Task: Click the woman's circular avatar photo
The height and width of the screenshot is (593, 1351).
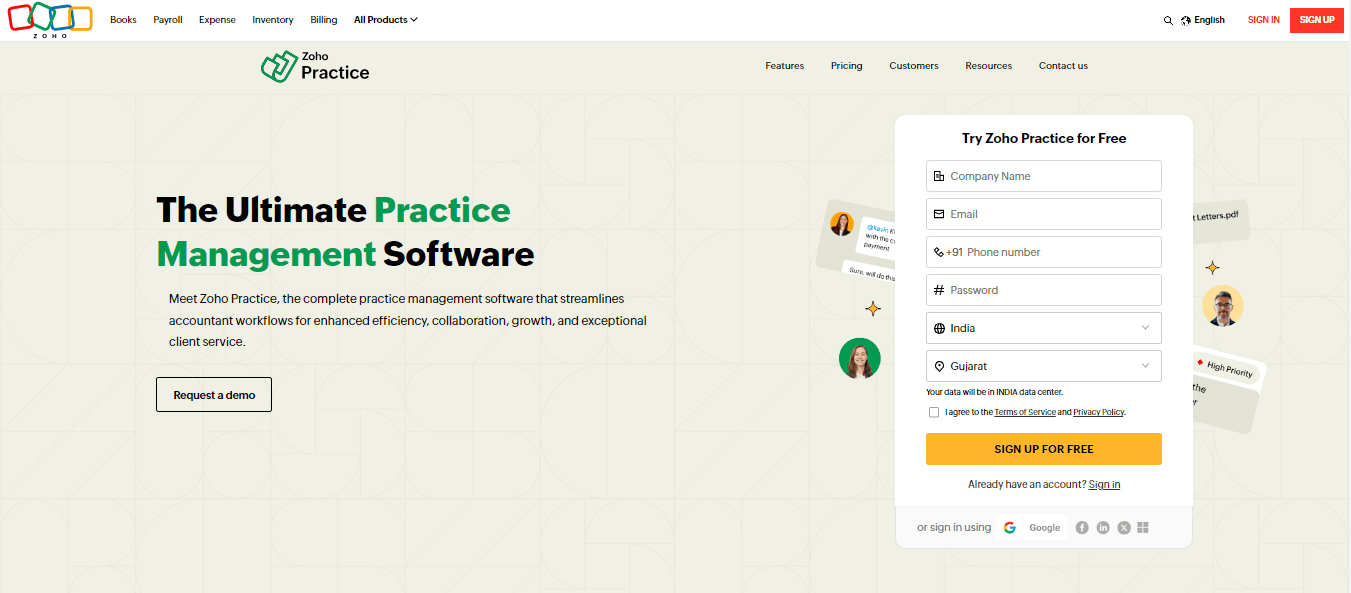Action: (x=859, y=358)
